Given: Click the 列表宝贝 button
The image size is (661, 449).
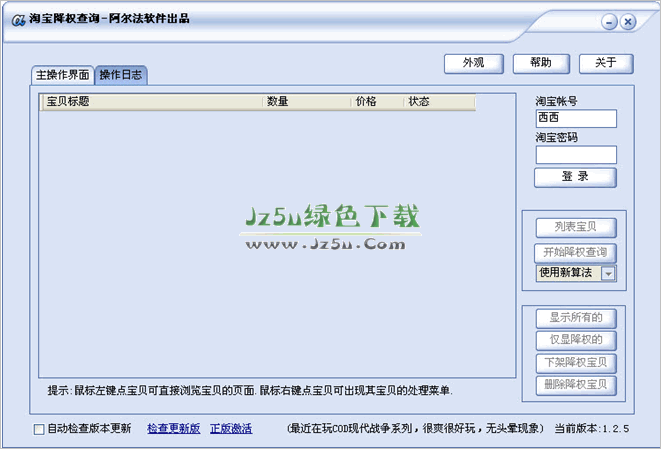Looking at the screenshot, I should pyautogui.click(x=576, y=228).
